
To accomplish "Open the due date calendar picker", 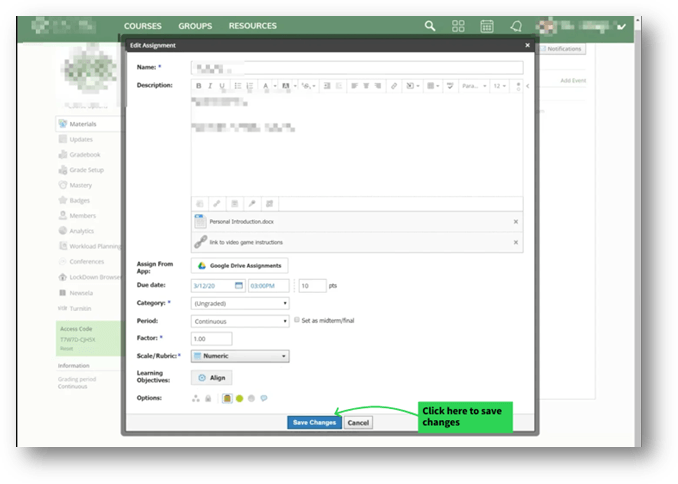I will click(239, 285).
